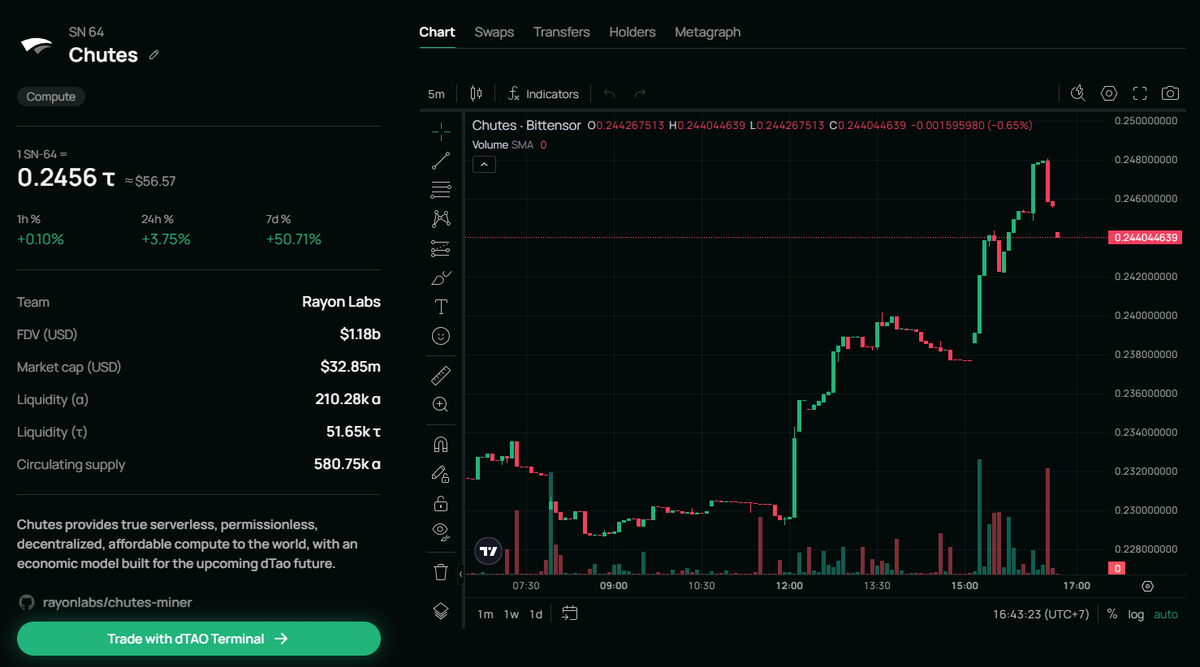Image resolution: width=1200 pixels, height=667 pixels.
Task: Toggle auto scale mode
Action: [1166, 614]
